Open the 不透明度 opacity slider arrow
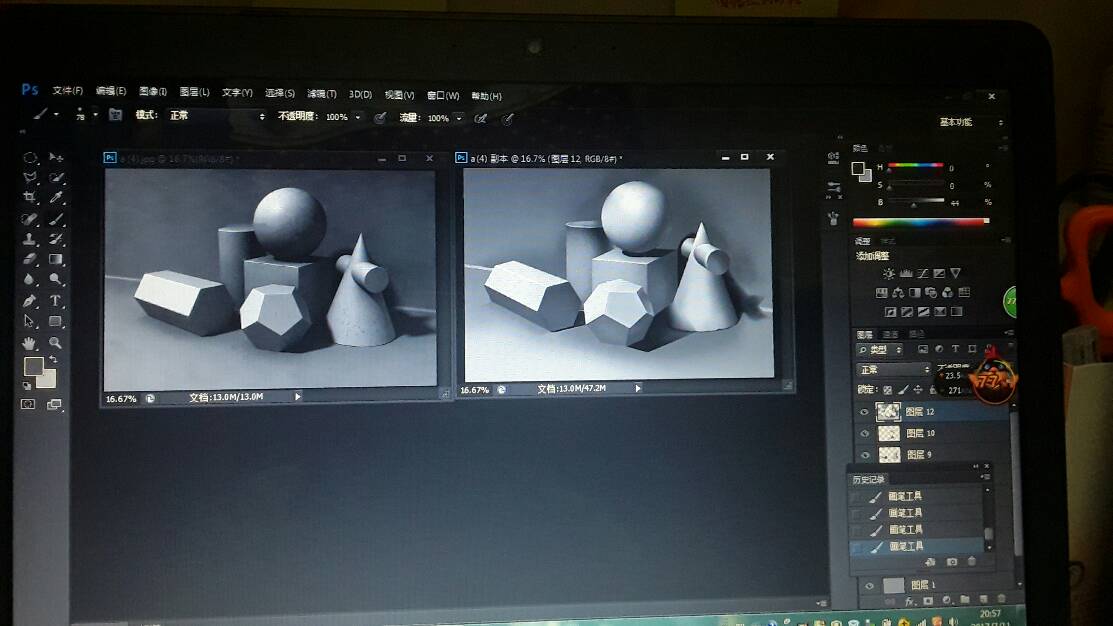The image size is (1113, 626). [358, 117]
